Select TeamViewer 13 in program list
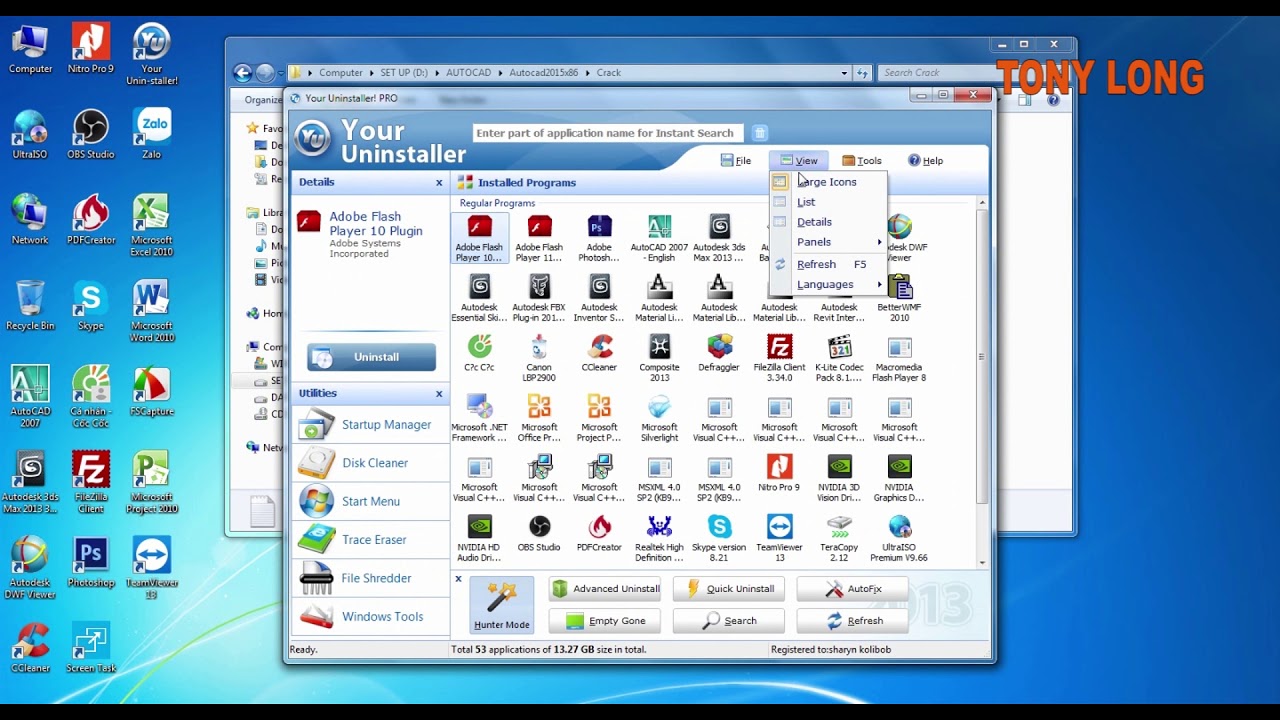 779,538
